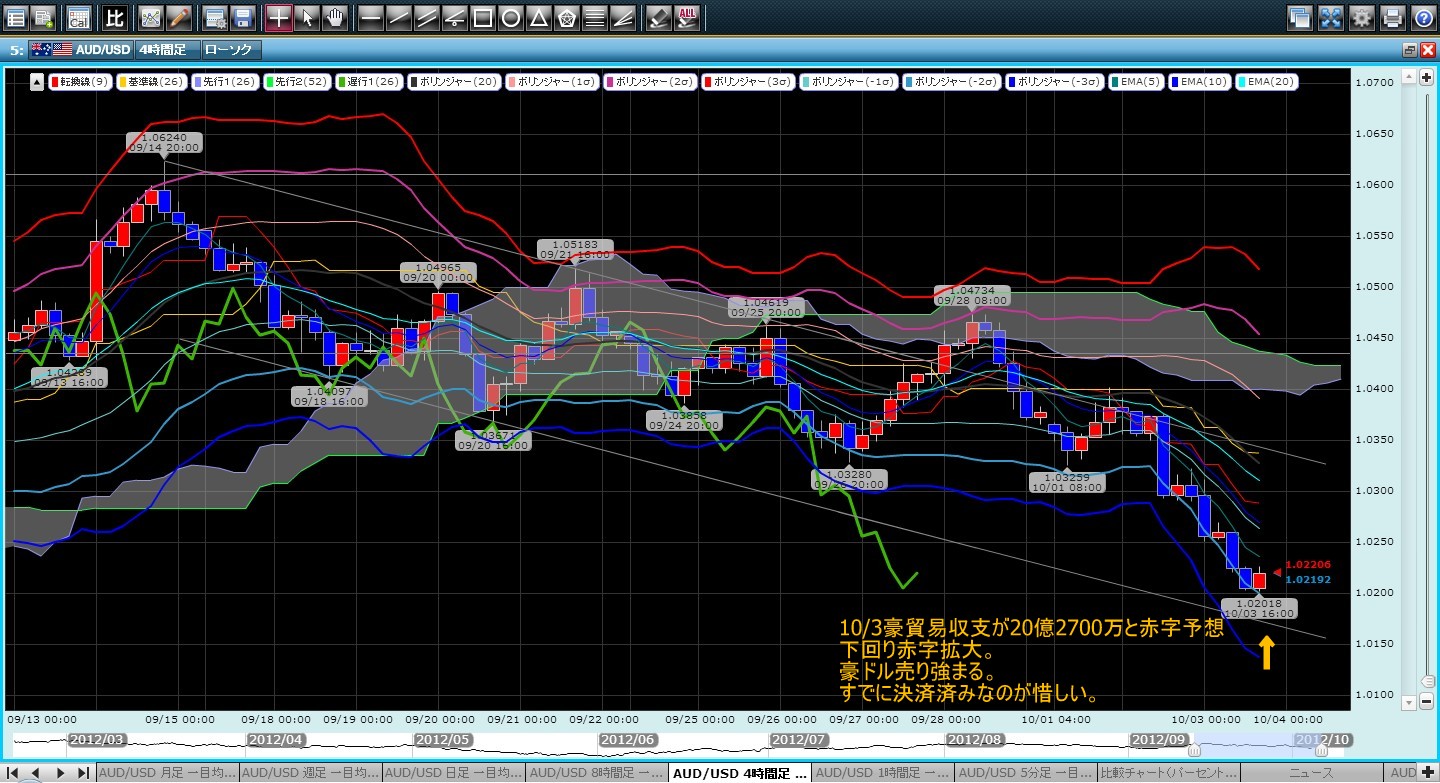
Task: Click the floppy disk save icon
Action: 241,17
